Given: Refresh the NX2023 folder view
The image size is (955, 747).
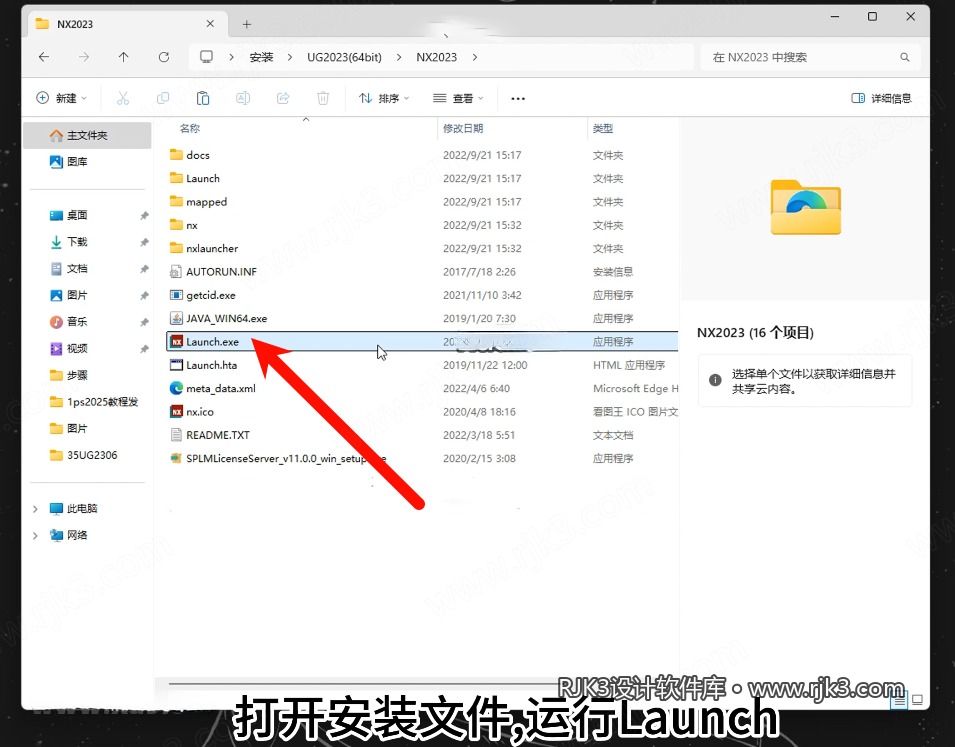Looking at the screenshot, I should coord(164,57).
